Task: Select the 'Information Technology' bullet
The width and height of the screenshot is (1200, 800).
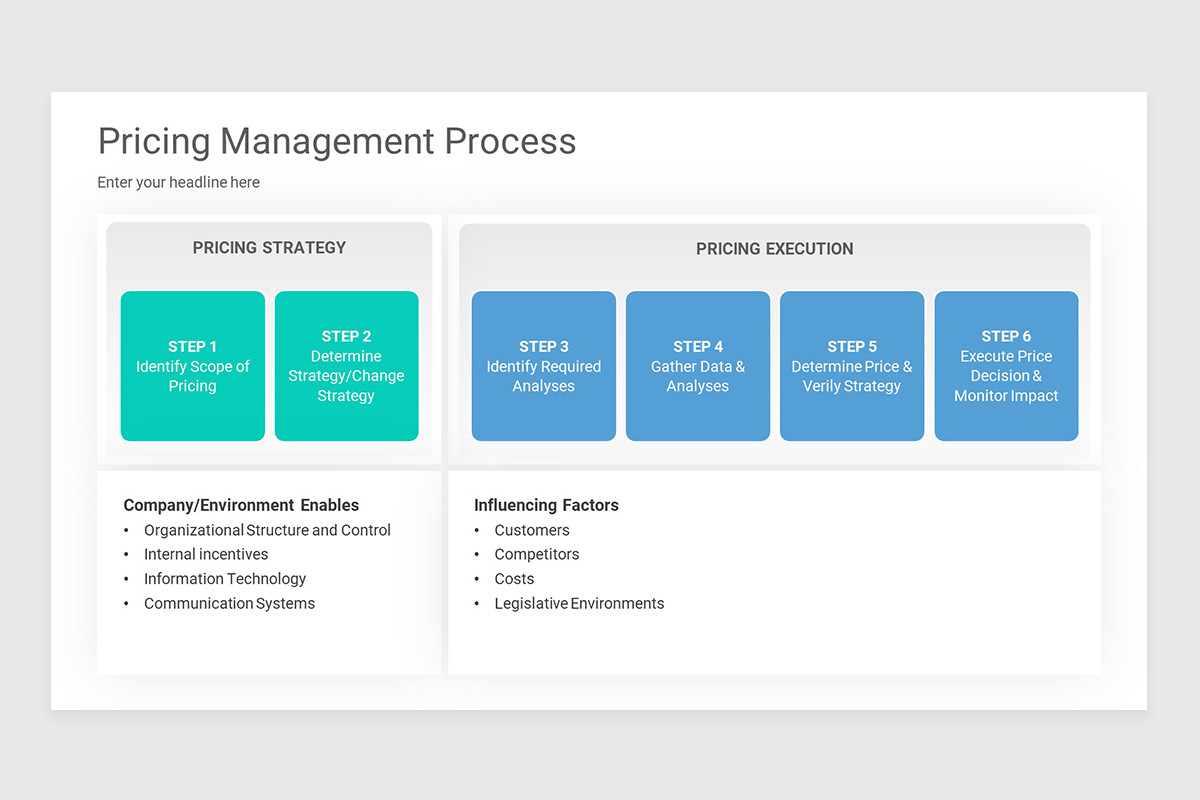Action: 225,579
